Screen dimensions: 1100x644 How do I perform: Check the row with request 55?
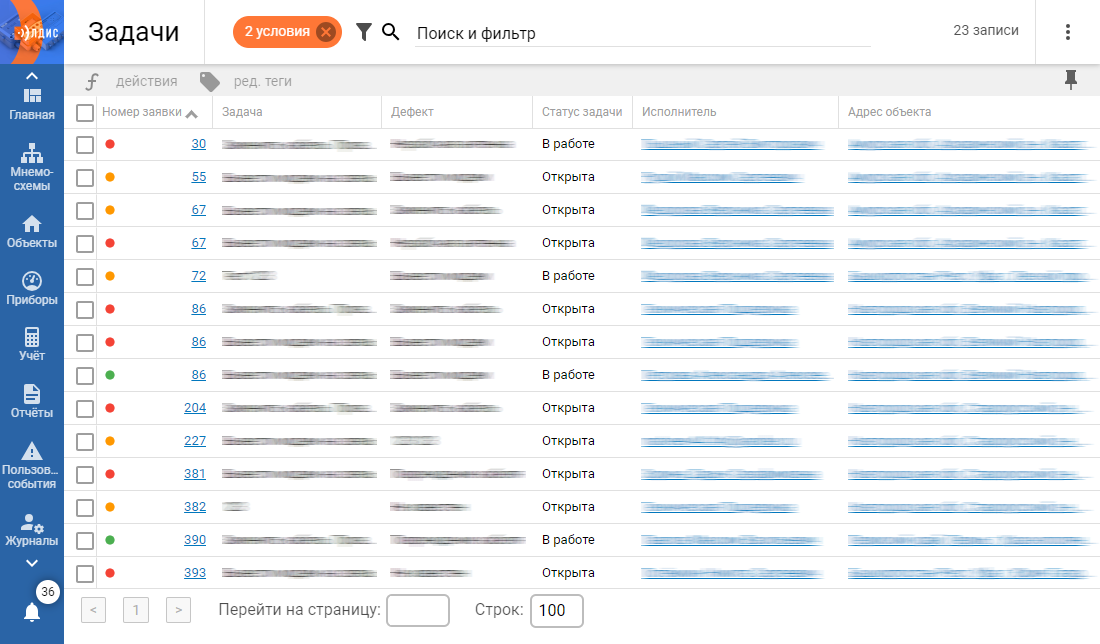pos(85,177)
